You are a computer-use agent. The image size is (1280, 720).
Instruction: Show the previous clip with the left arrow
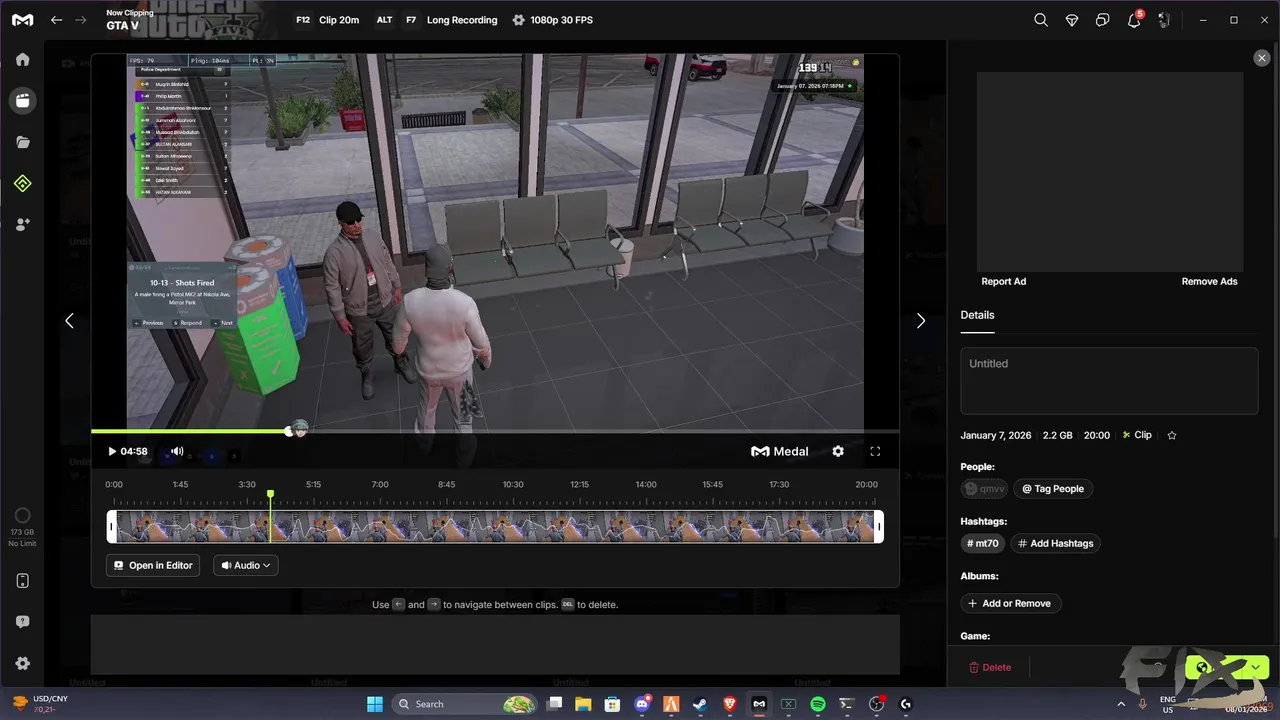[69, 321]
